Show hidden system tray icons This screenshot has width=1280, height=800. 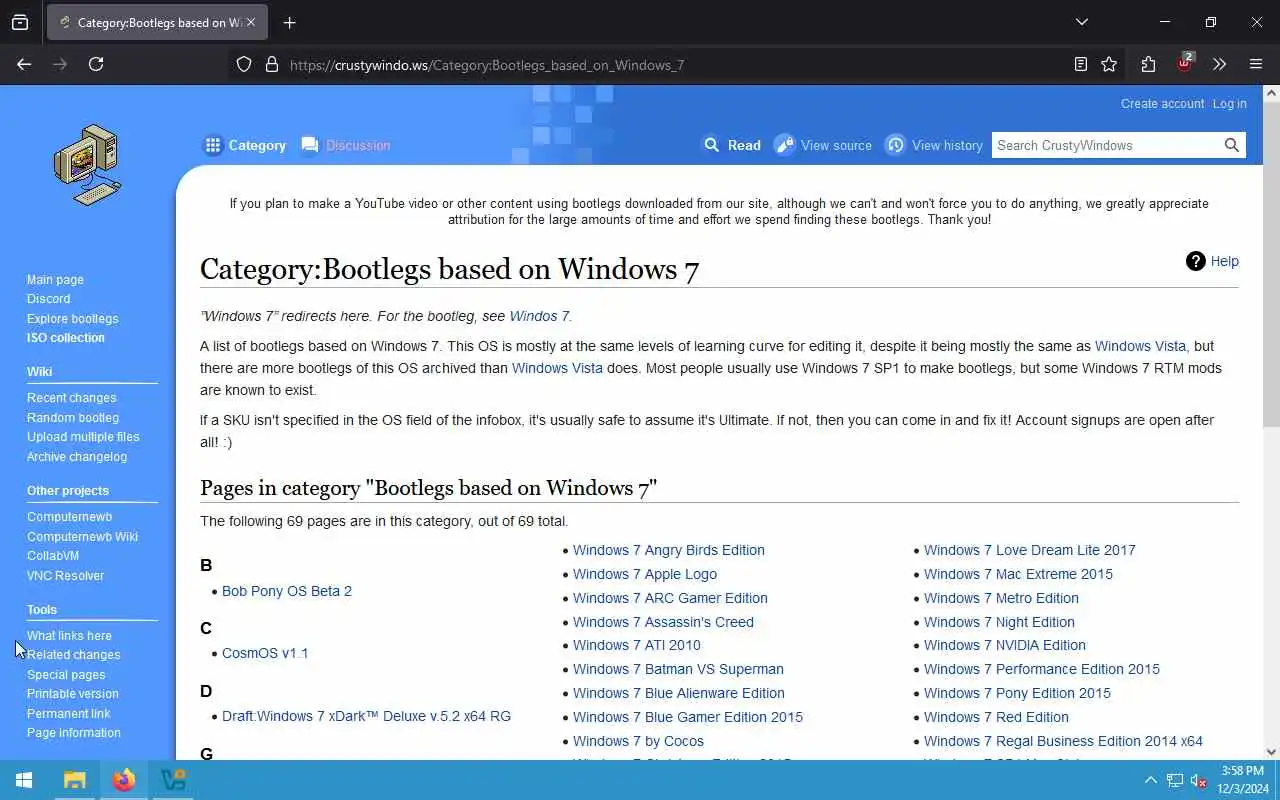click(x=1150, y=780)
